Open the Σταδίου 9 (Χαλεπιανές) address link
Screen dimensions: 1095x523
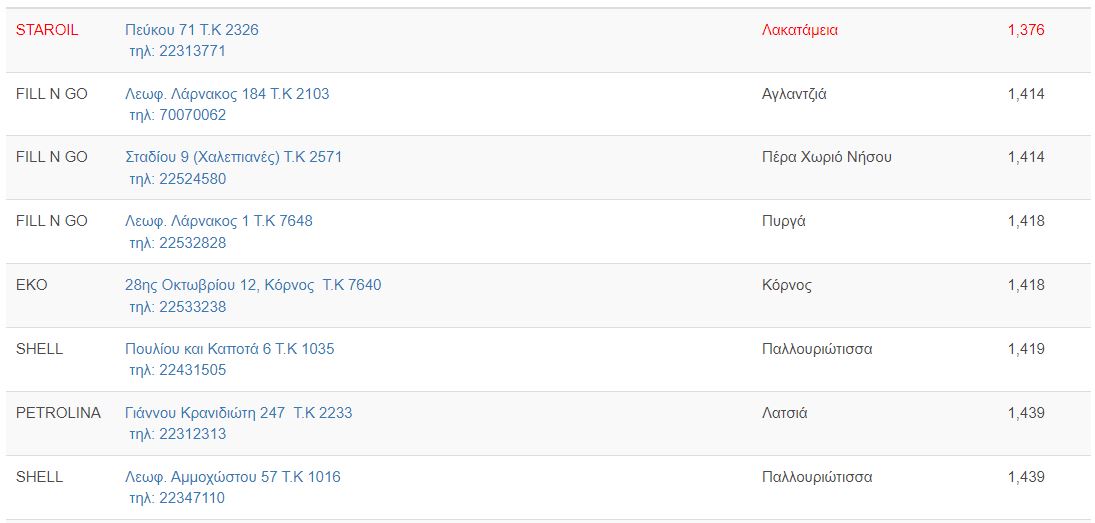point(233,157)
